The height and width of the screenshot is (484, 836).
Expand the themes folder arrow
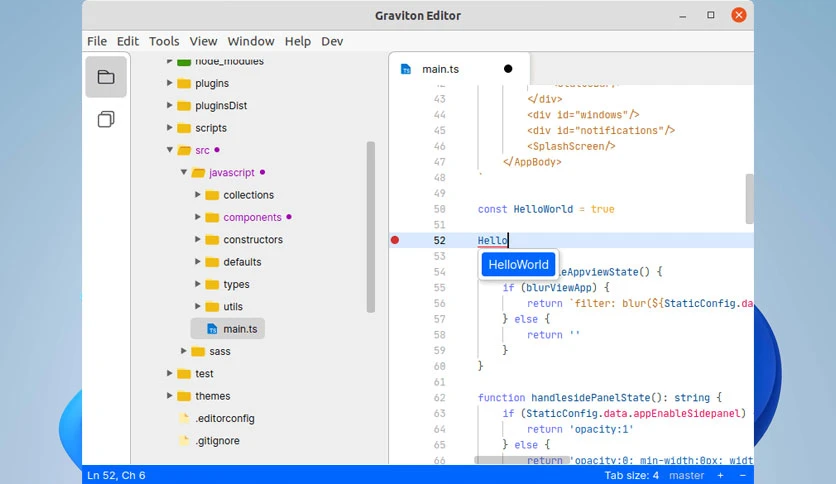169,396
